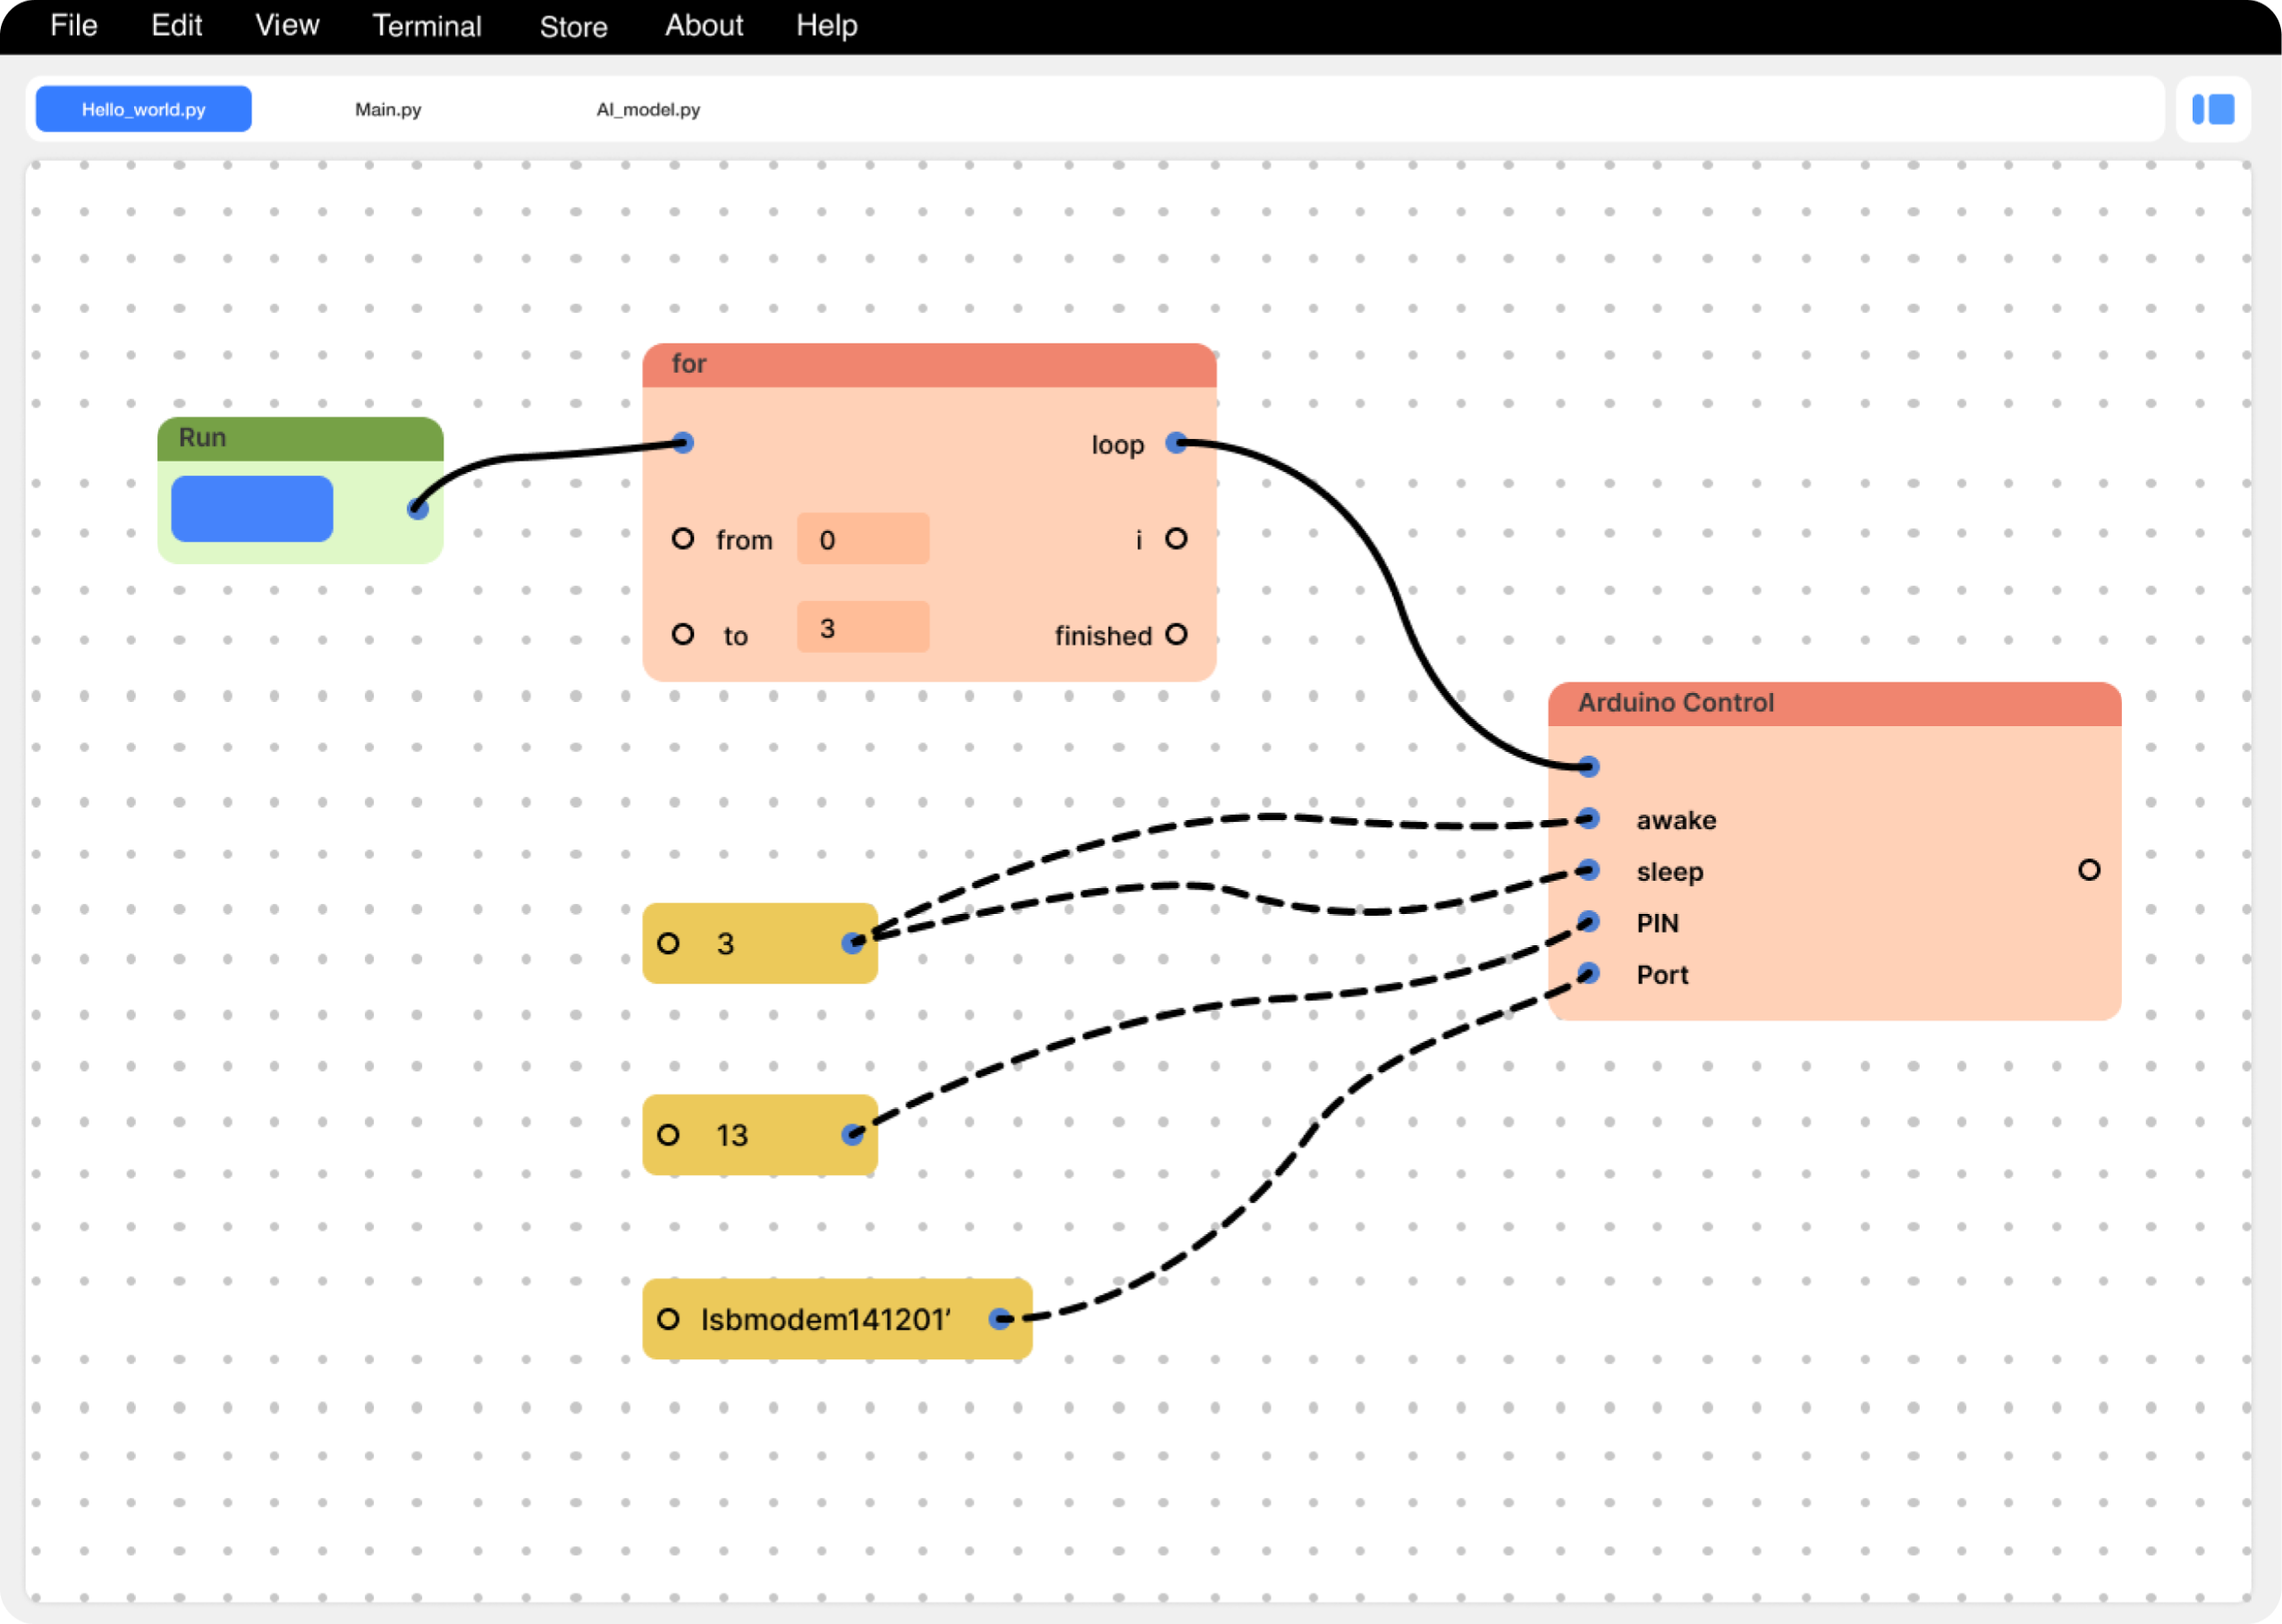The image size is (2282, 1624).
Task: Switch to the AI_model.py tab
Action: click(x=648, y=109)
